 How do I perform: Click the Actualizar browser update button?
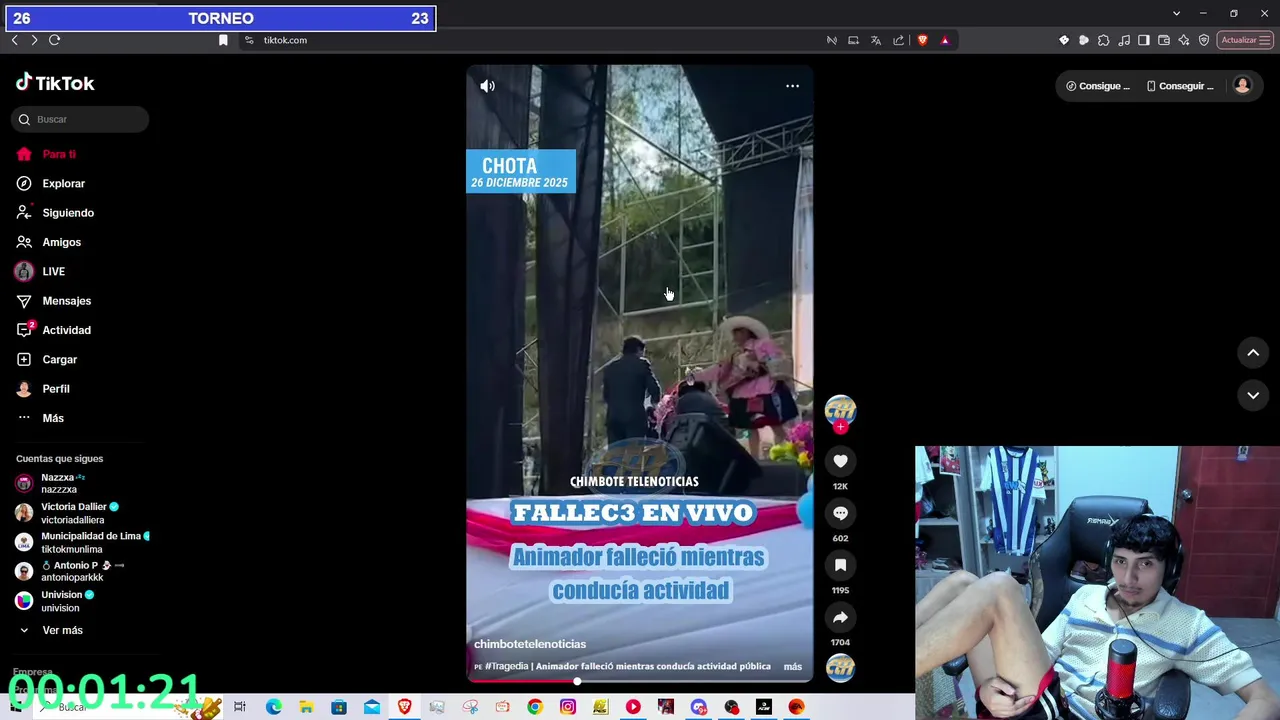1244,40
